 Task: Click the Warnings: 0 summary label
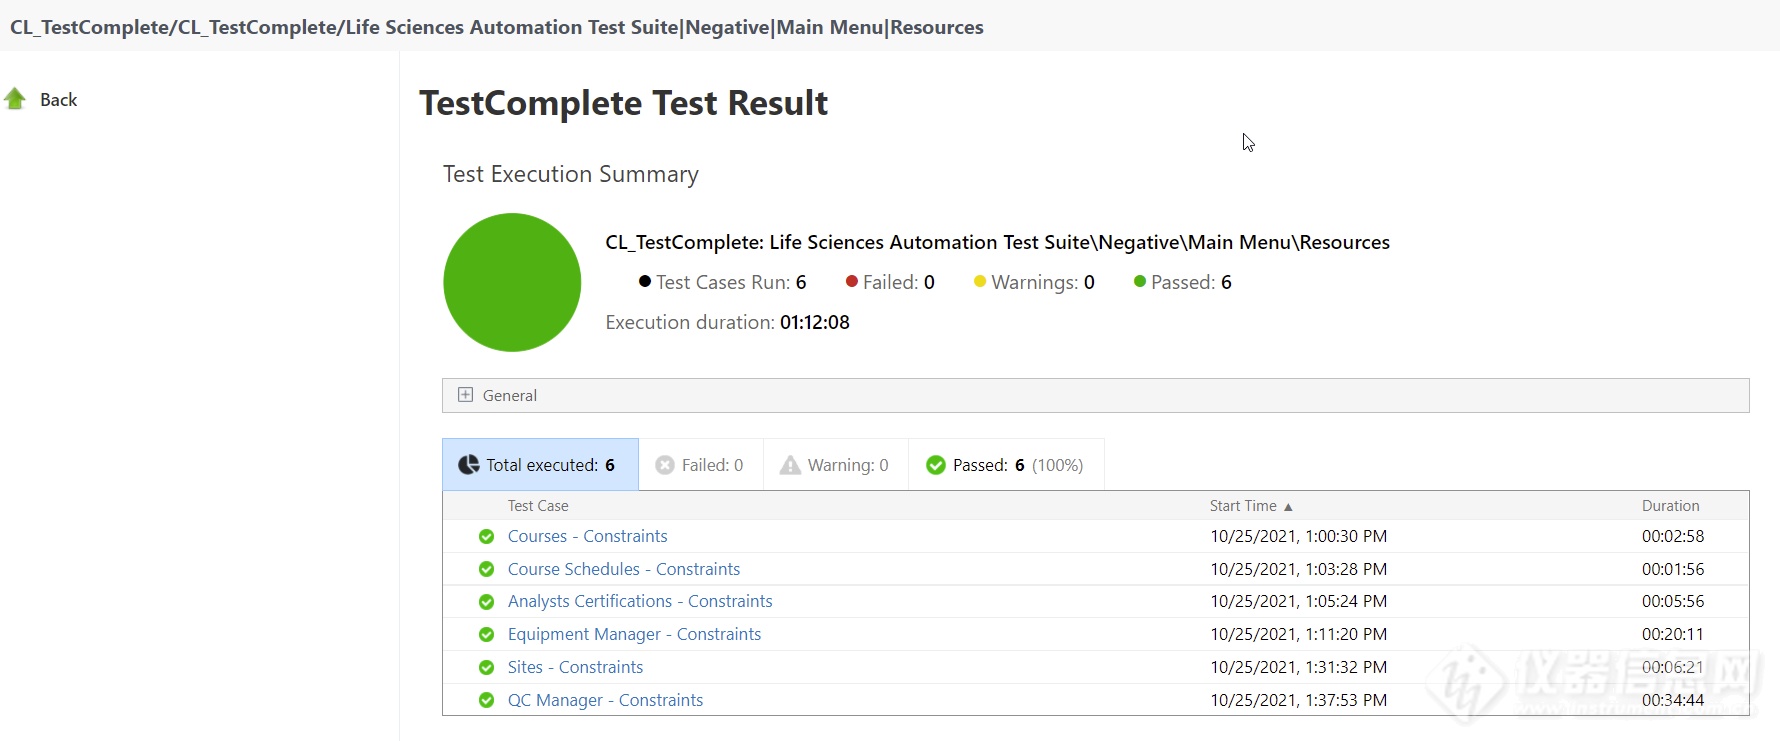1043,282
